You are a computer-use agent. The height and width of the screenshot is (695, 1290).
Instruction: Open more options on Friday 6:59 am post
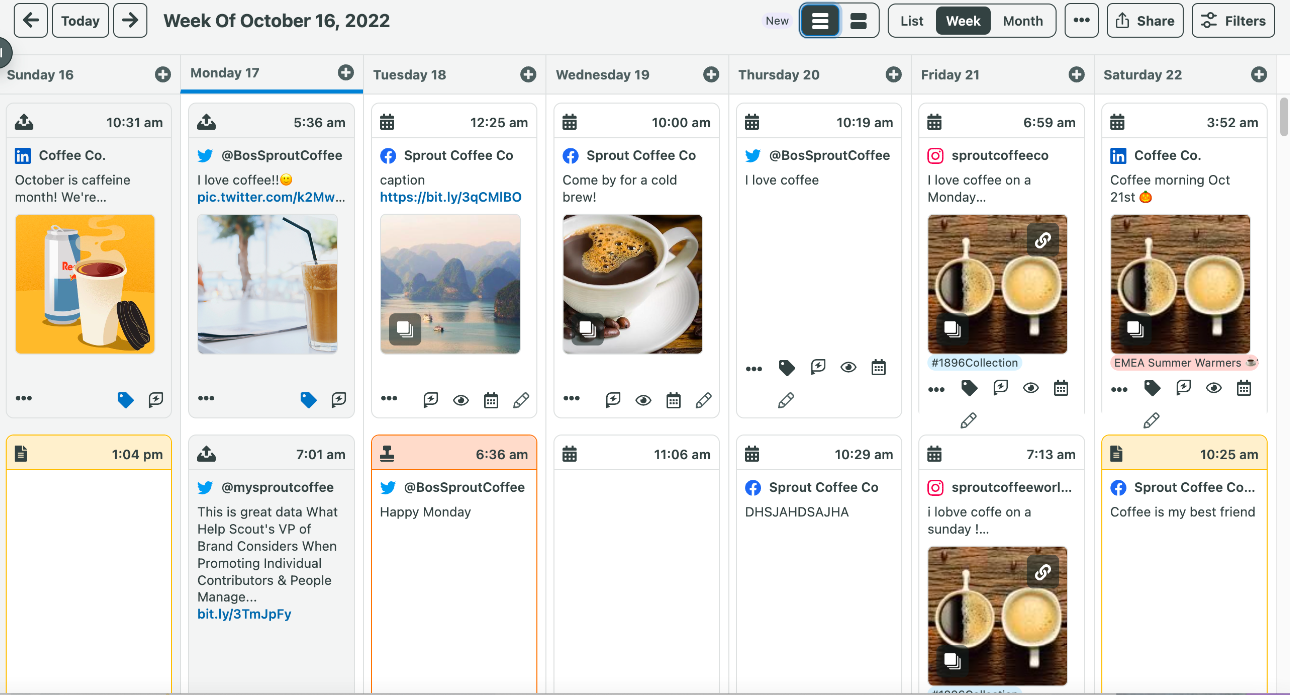click(936, 389)
